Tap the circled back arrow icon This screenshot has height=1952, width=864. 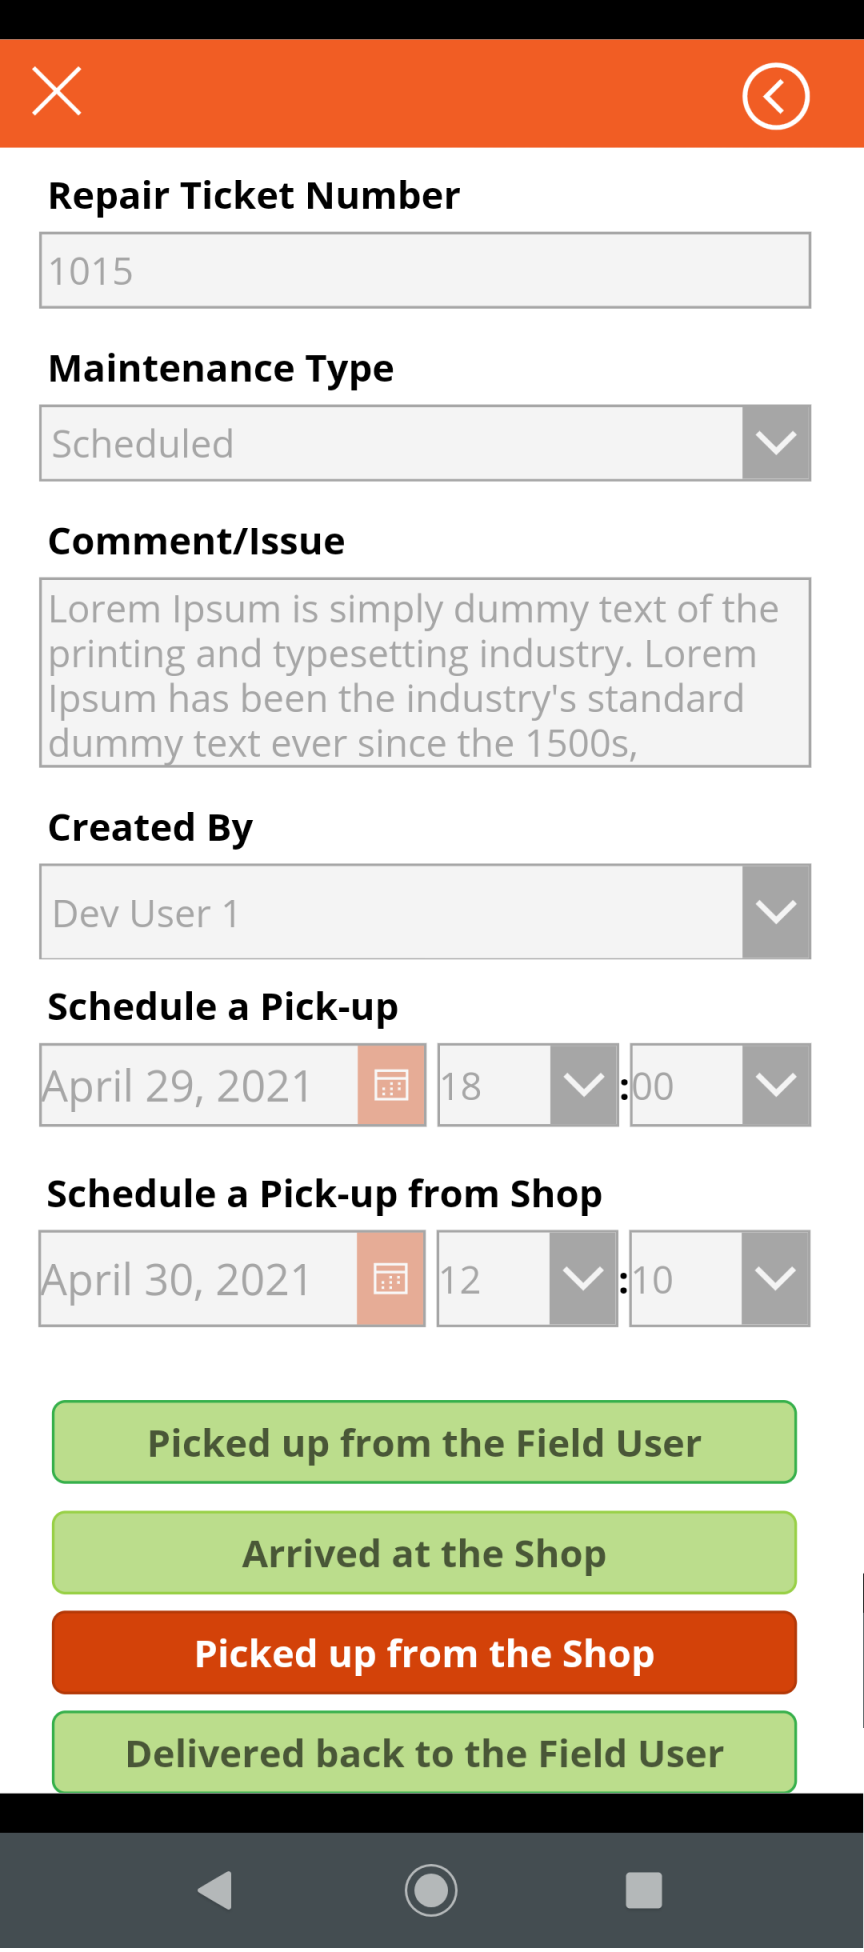pyautogui.click(x=776, y=96)
